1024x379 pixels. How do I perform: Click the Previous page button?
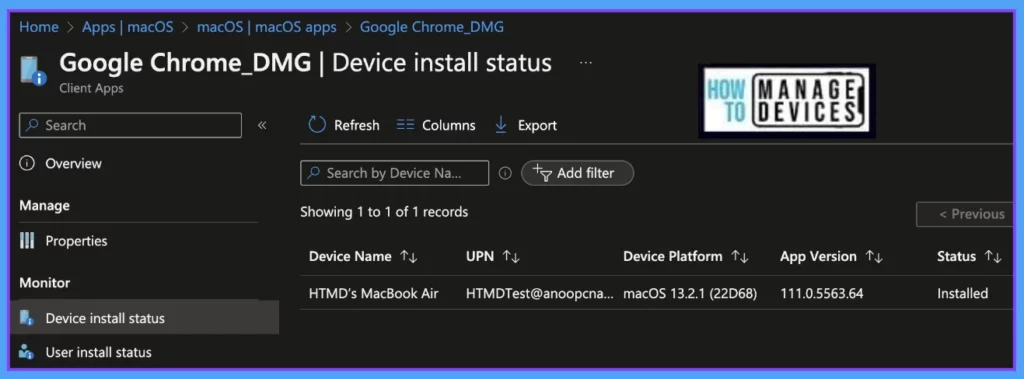tap(965, 214)
